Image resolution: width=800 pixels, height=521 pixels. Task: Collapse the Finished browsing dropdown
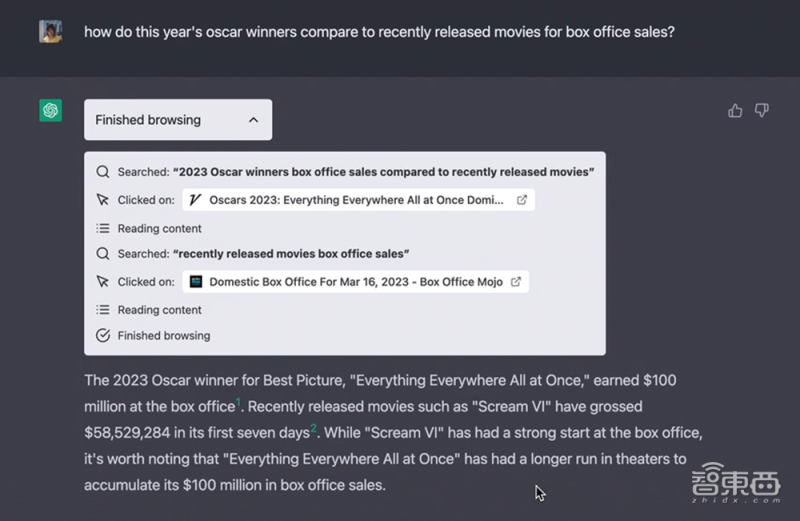177,120
